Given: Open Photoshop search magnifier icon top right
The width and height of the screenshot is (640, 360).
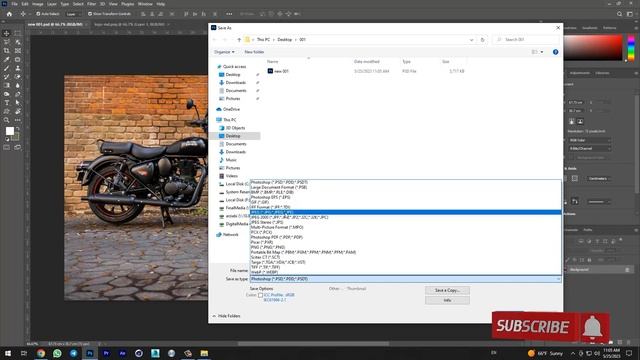Looking at the screenshot, I should [x=620, y=14].
